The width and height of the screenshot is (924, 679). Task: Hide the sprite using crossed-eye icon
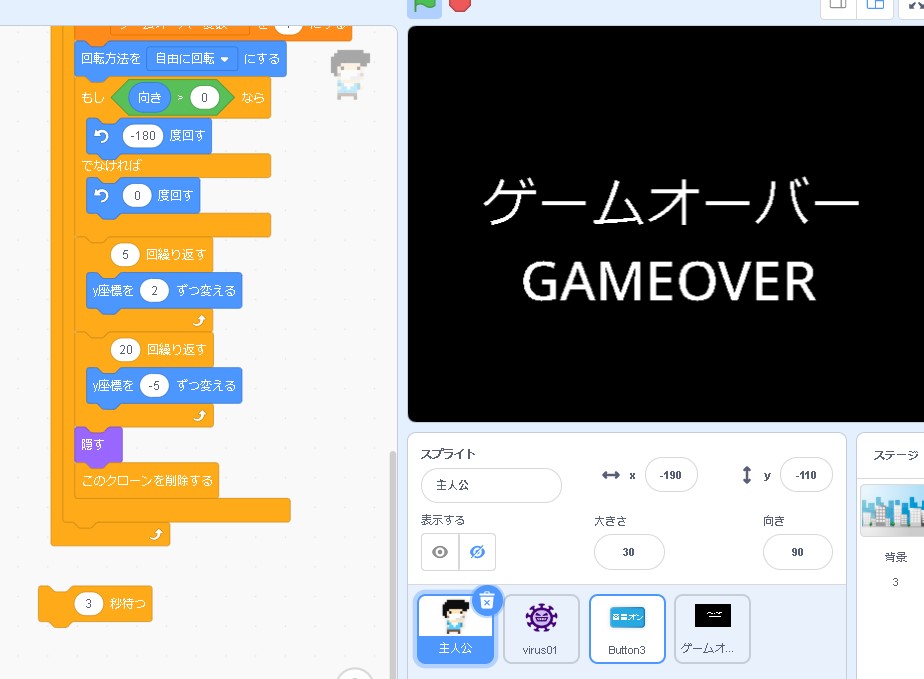[478, 552]
